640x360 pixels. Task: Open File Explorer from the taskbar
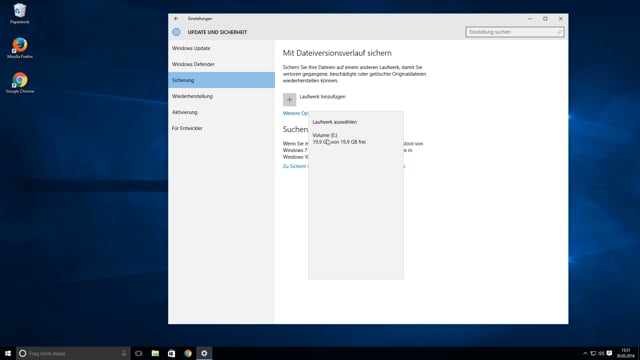(x=155, y=353)
